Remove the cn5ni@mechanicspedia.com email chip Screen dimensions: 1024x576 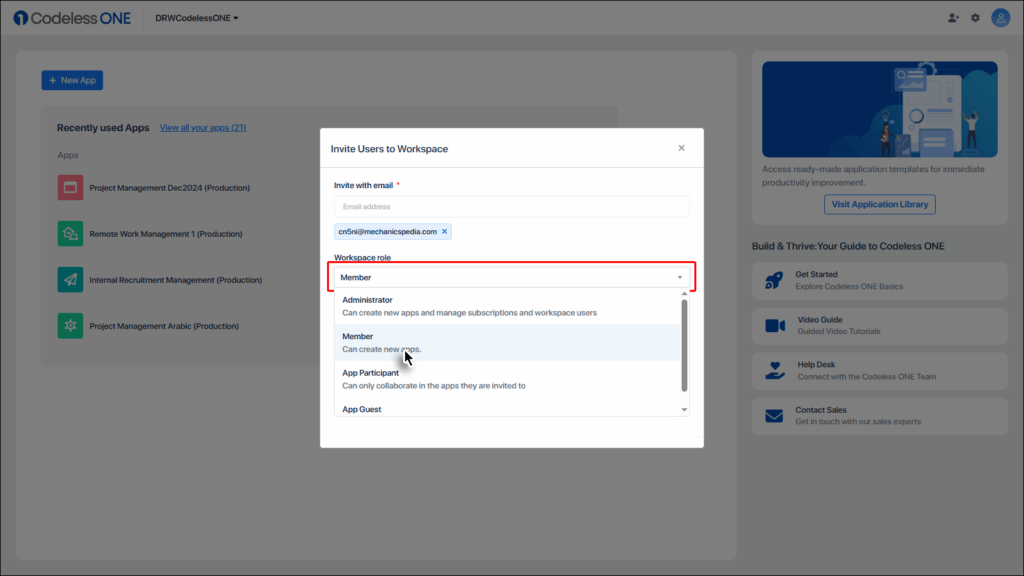coord(445,231)
